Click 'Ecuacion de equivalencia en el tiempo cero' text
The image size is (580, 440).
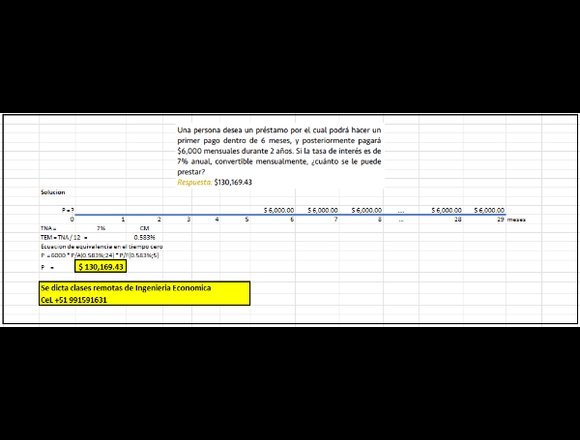[x=102, y=247]
